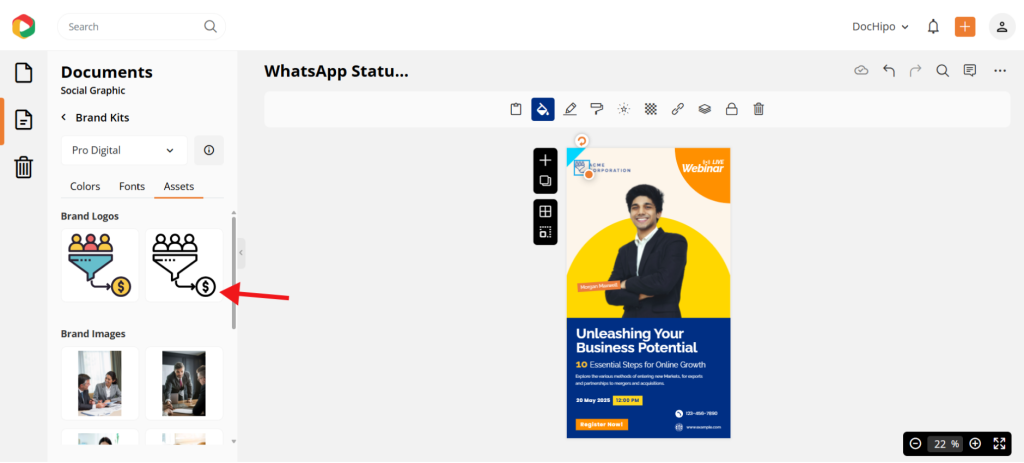
Task: Open the comments icon
Action: 970,71
